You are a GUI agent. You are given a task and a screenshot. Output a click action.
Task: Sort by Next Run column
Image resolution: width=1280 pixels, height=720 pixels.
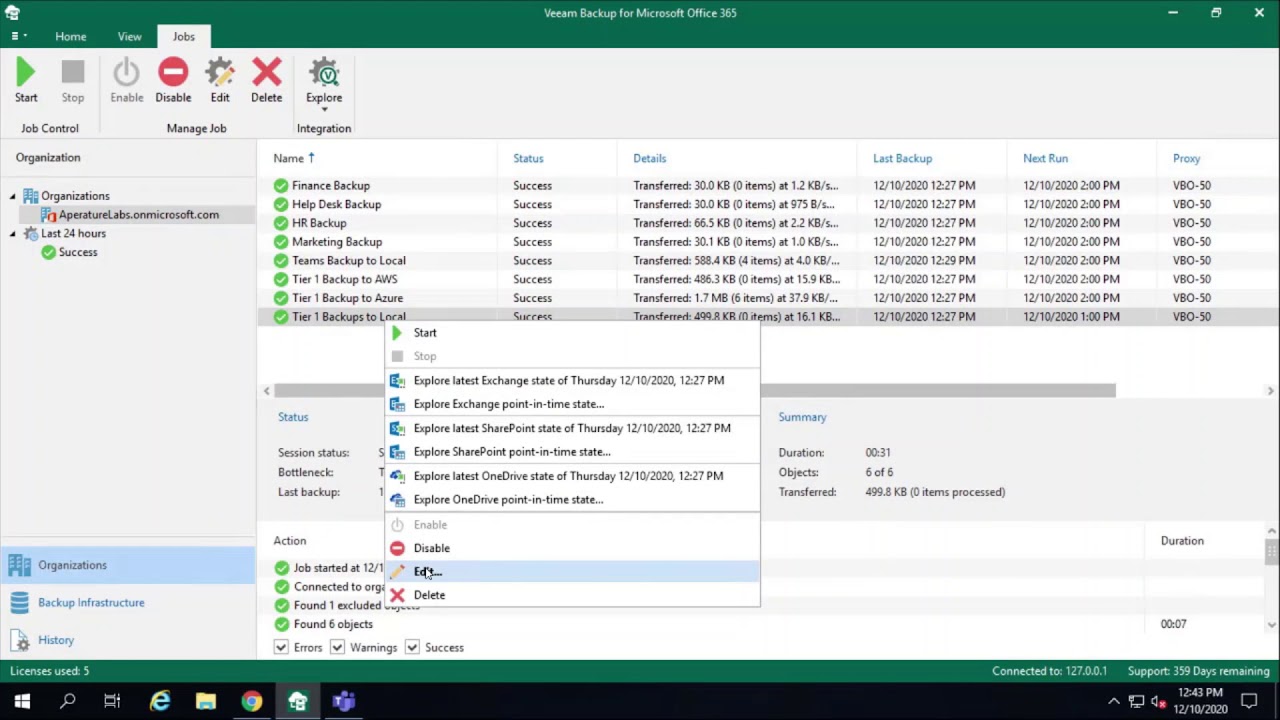(x=1045, y=158)
